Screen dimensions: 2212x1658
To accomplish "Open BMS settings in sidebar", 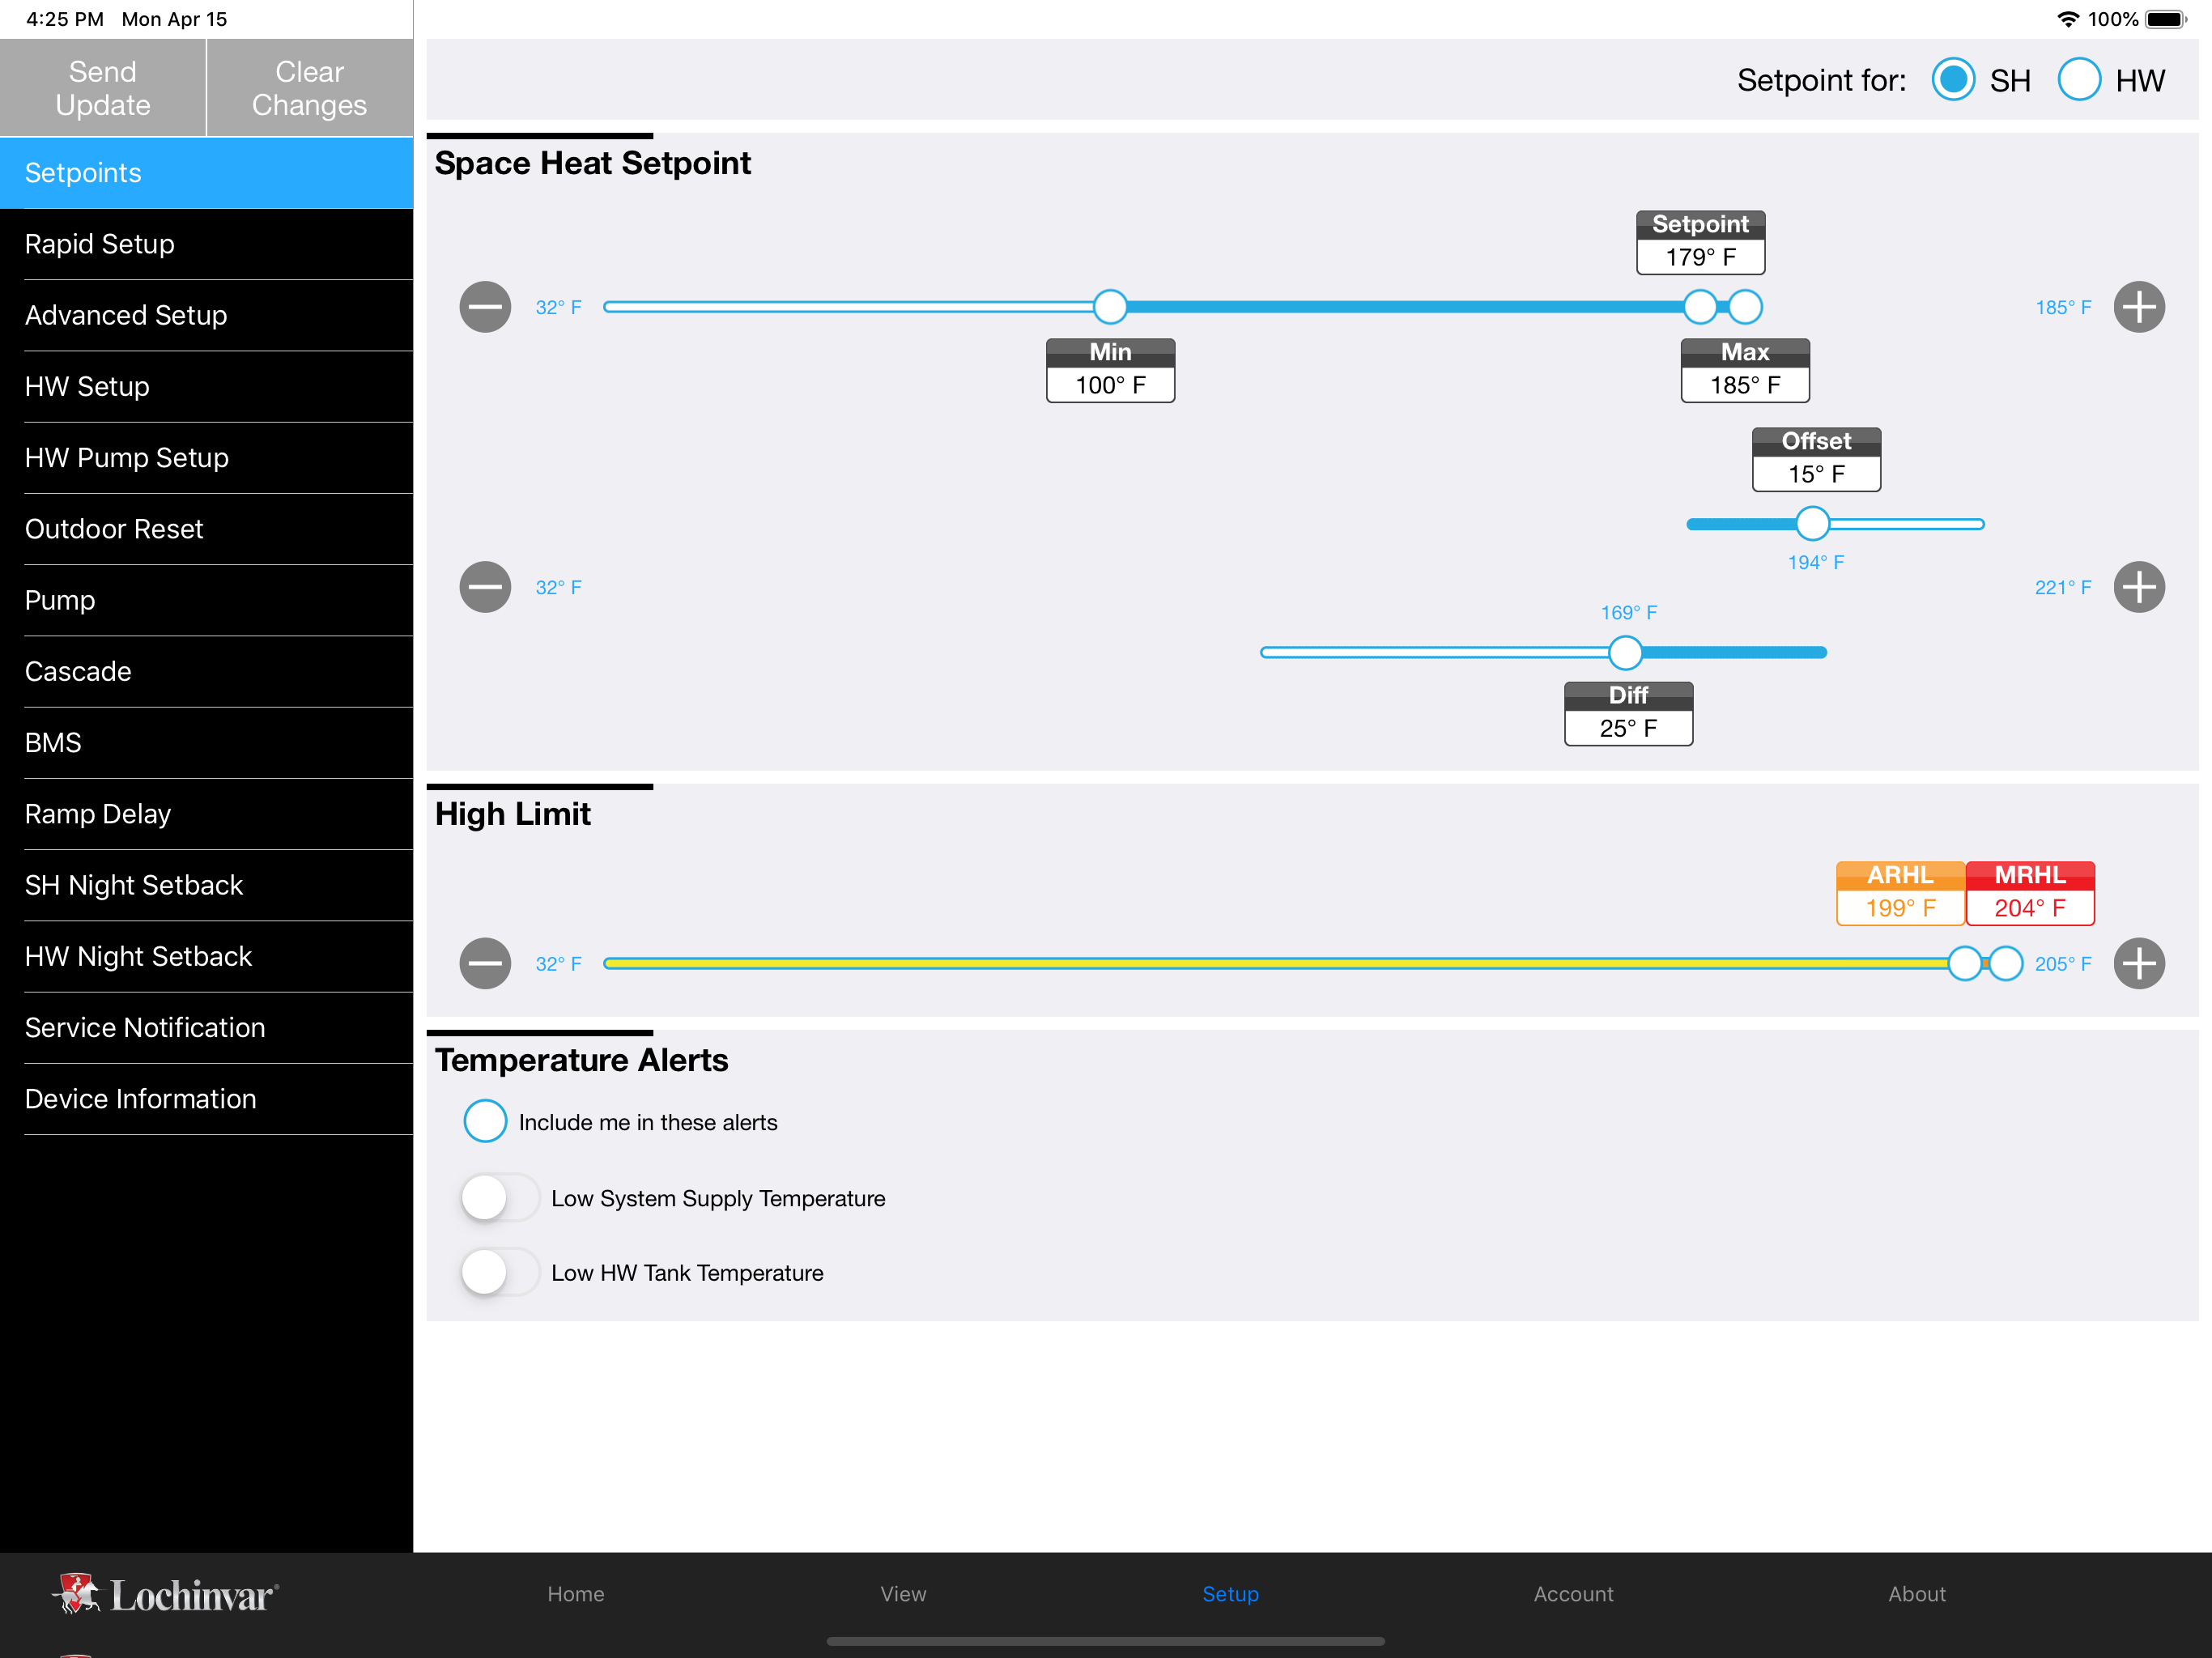I will click(x=207, y=742).
